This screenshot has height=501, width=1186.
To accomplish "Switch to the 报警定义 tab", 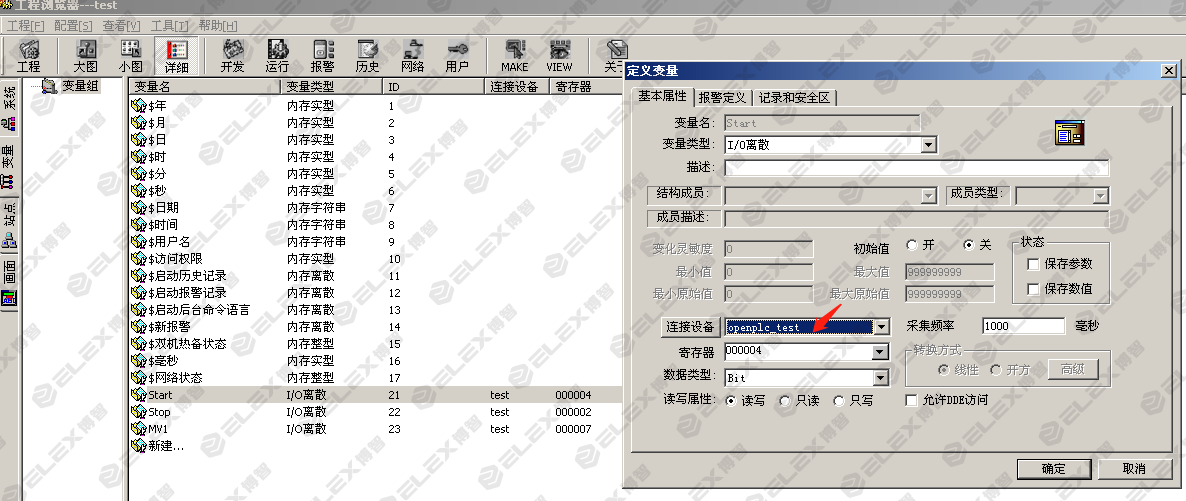I will pos(722,97).
